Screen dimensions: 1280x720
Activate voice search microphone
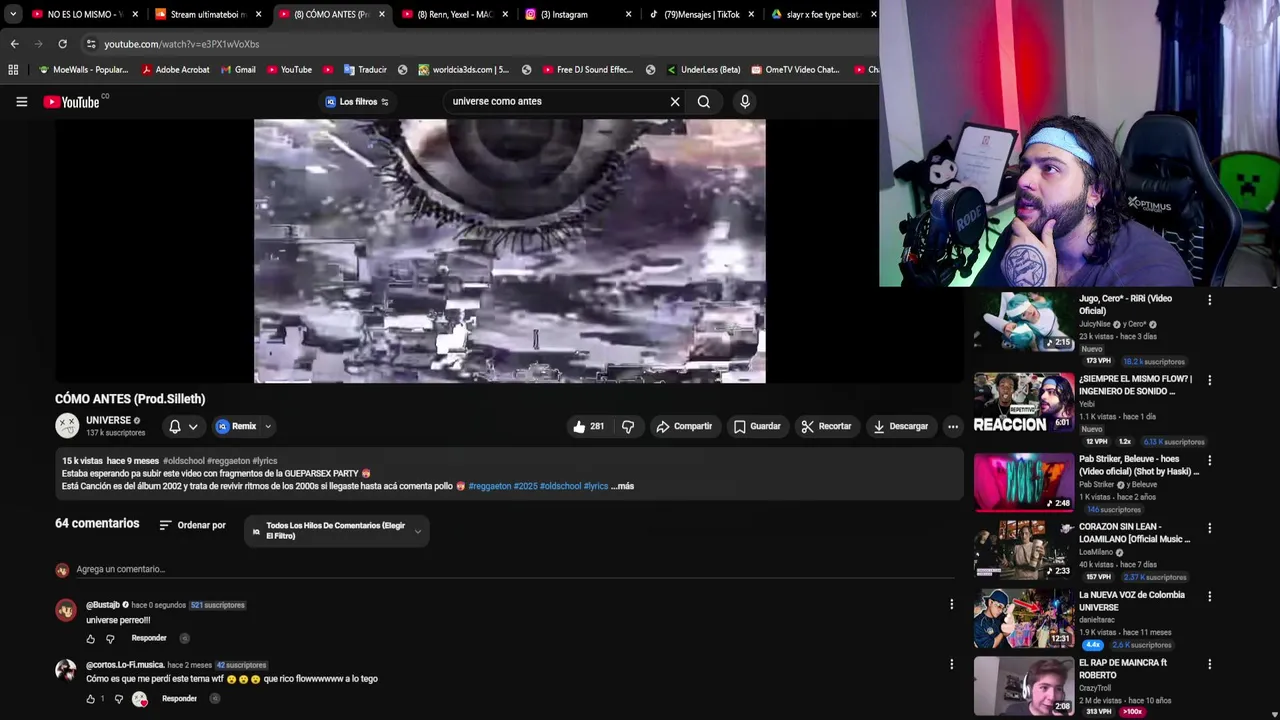click(x=745, y=101)
